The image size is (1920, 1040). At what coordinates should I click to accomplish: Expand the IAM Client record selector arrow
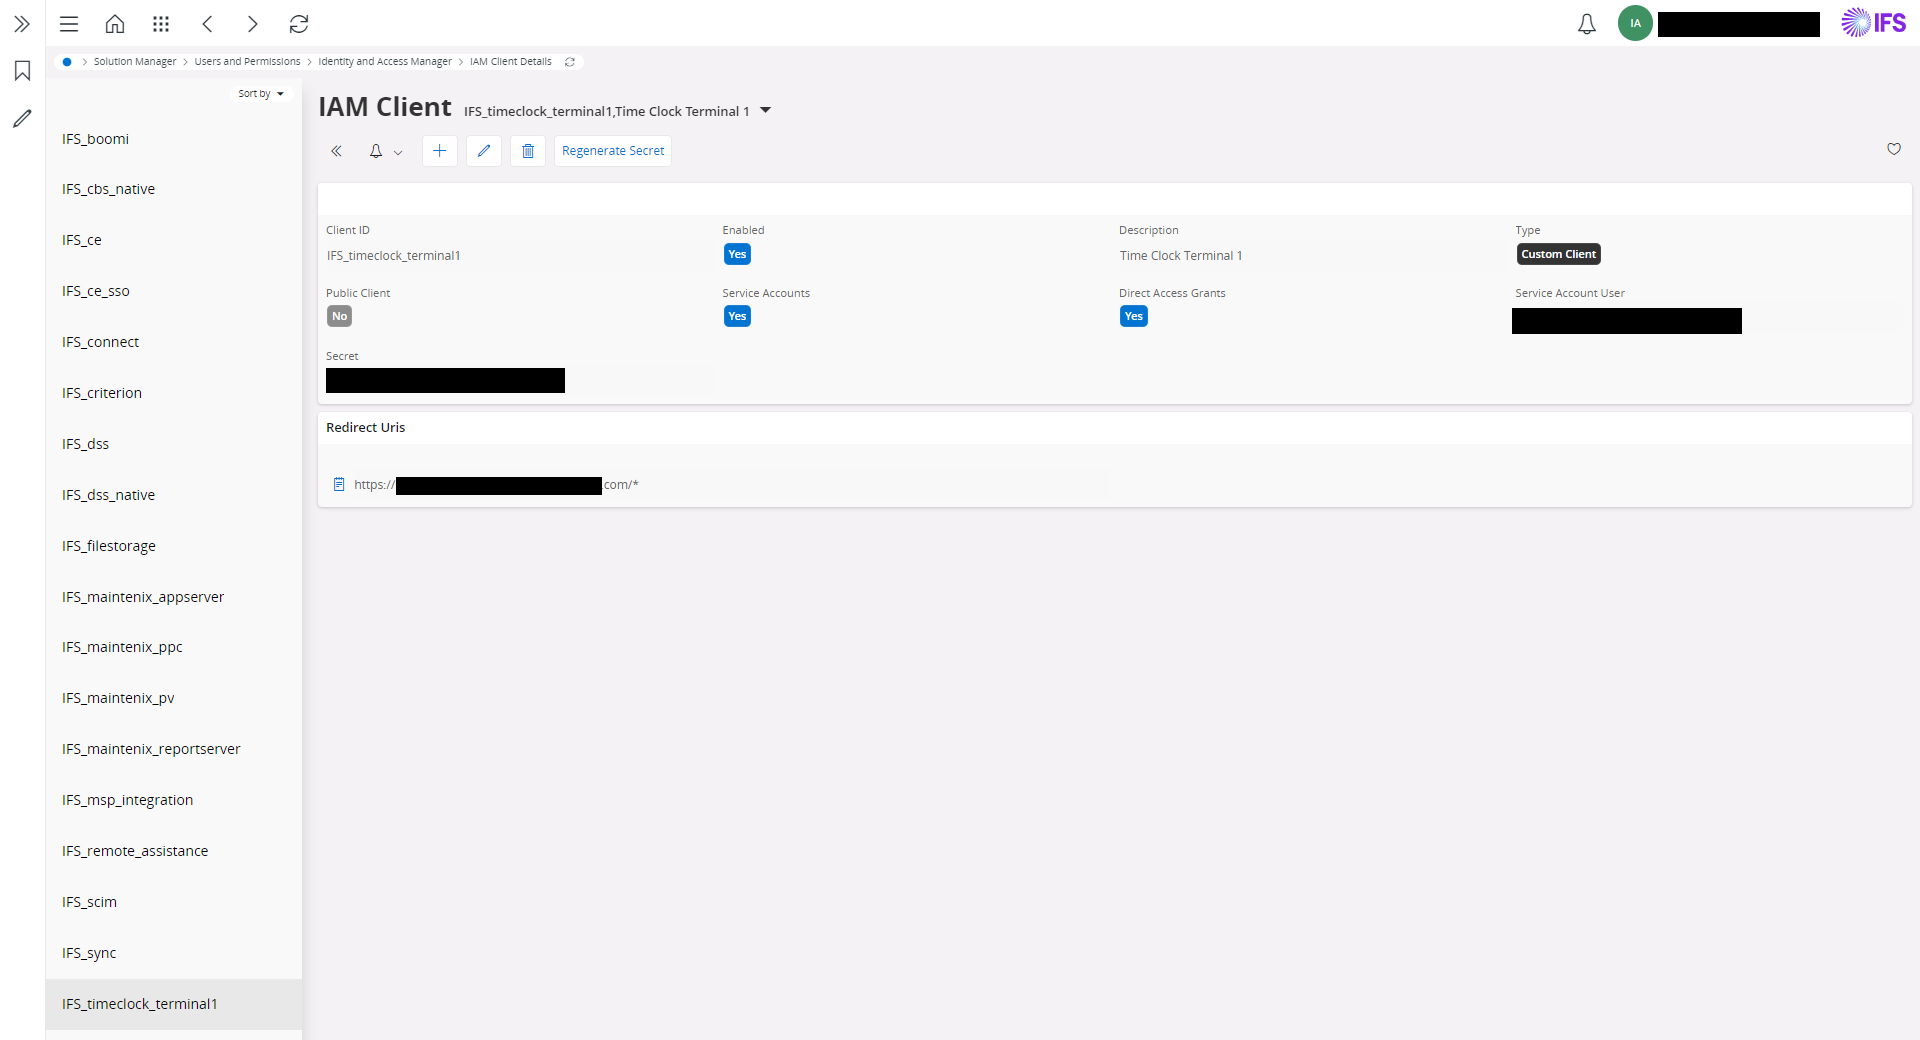tap(766, 110)
